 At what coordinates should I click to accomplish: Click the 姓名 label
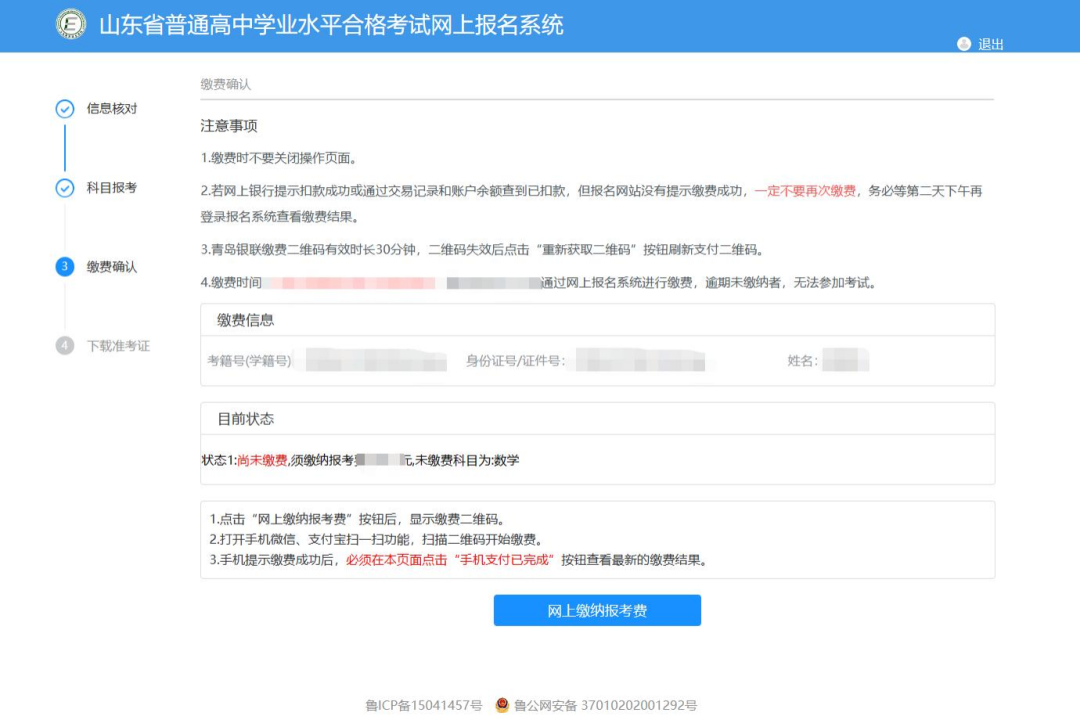[x=802, y=361]
